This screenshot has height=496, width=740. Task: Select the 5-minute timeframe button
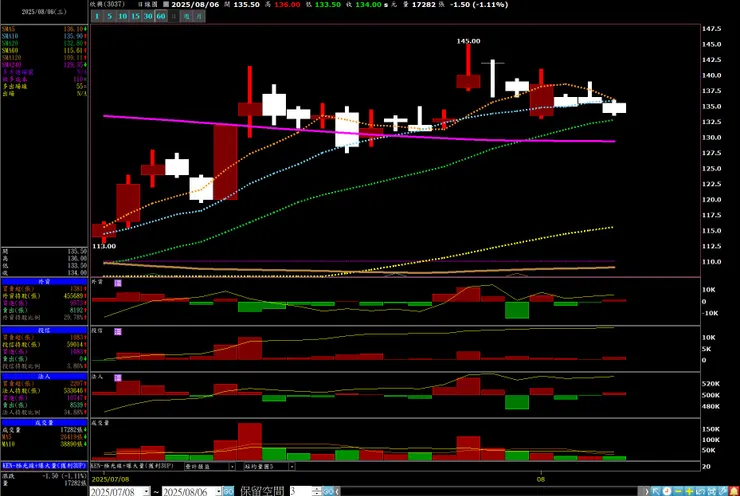[109, 16]
